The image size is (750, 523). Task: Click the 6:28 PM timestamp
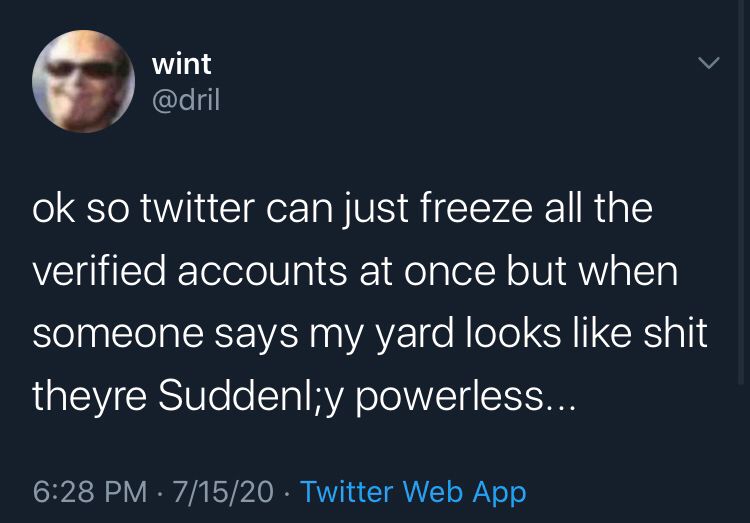tap(90, 492)
